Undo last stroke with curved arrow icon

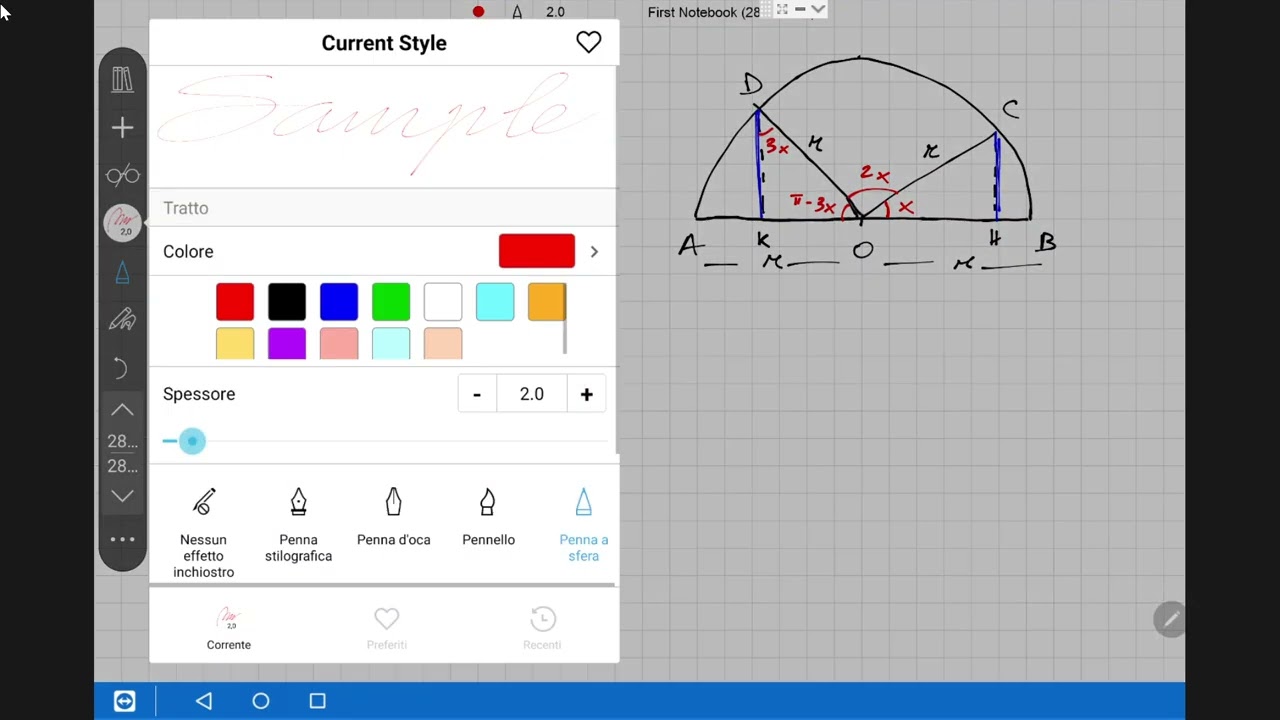122,368
